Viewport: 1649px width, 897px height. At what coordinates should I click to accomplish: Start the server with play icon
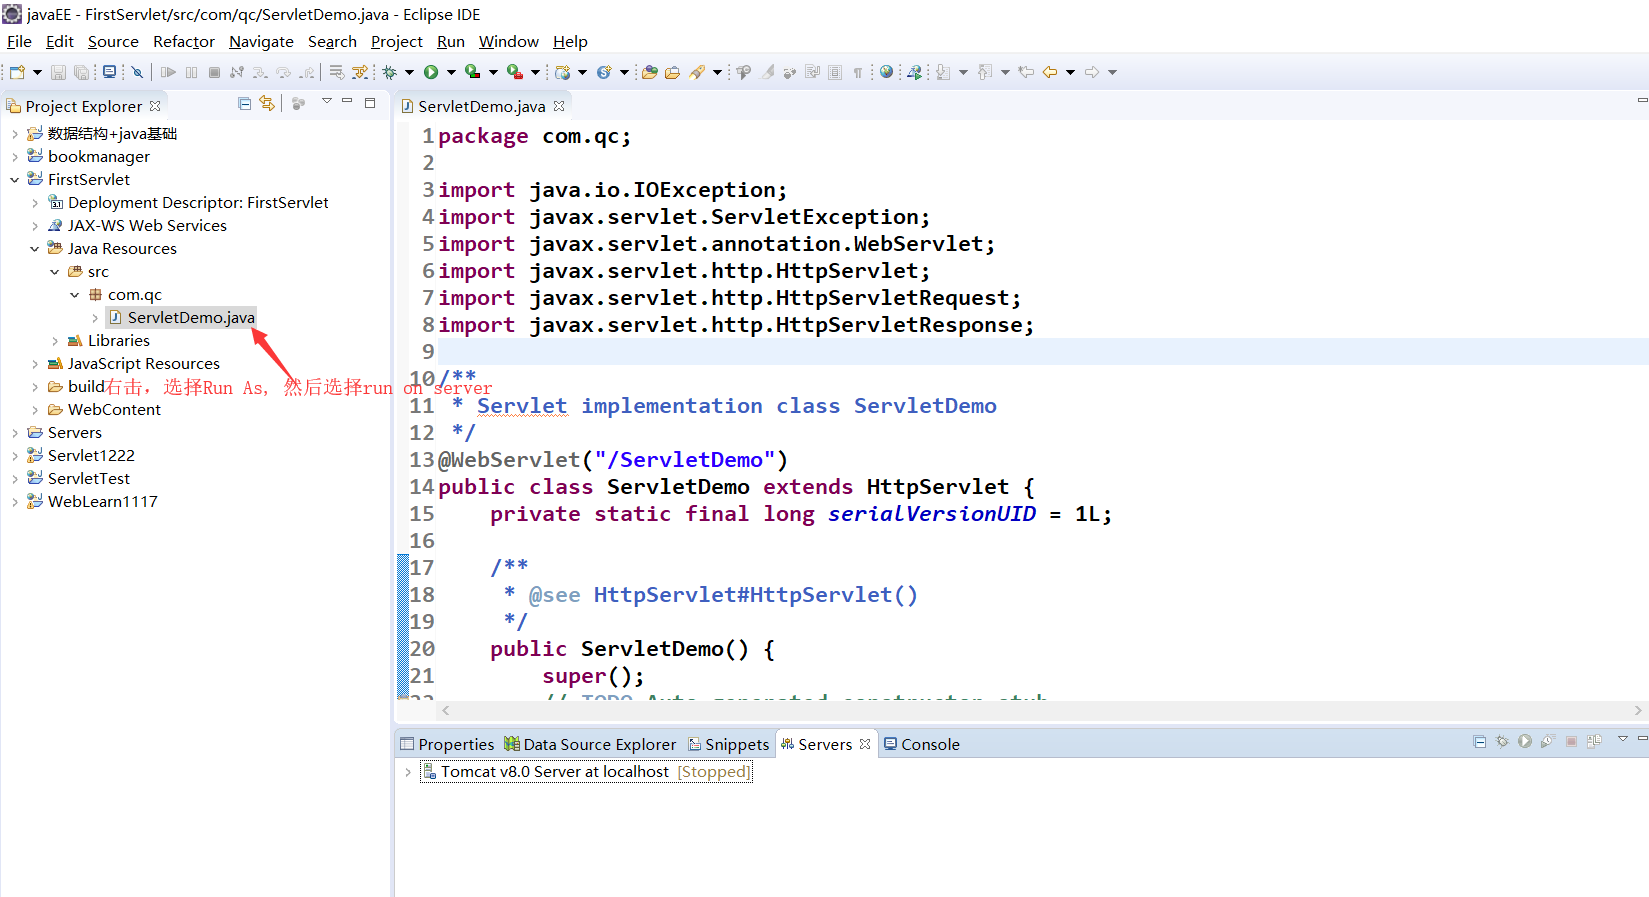[x=1525, y=742]
